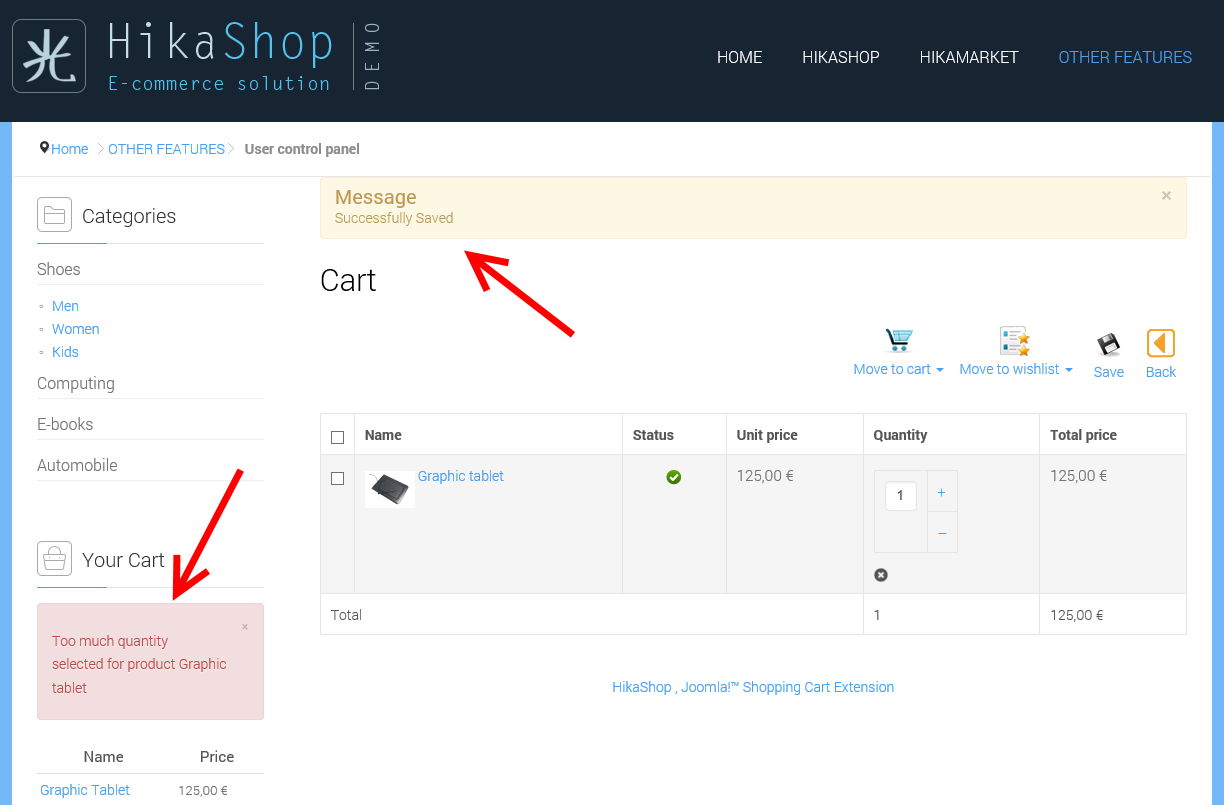This screenshot has height=805, width=1224.
Task: Open the Women subcategory
Action: tap(76, 329)
